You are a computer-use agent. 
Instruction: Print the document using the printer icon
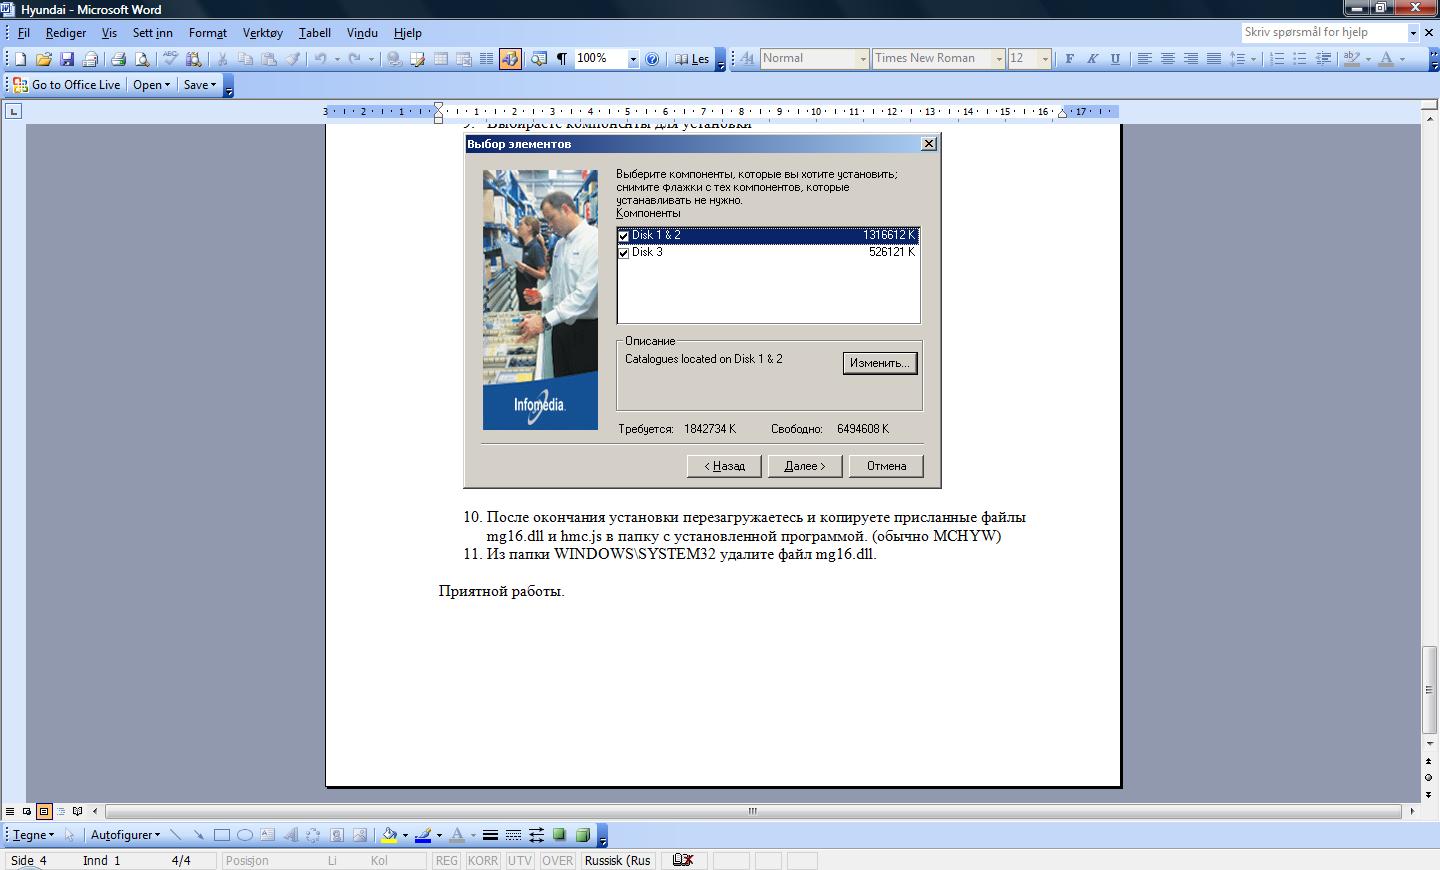pyautogui.click(x=118, y=59)
